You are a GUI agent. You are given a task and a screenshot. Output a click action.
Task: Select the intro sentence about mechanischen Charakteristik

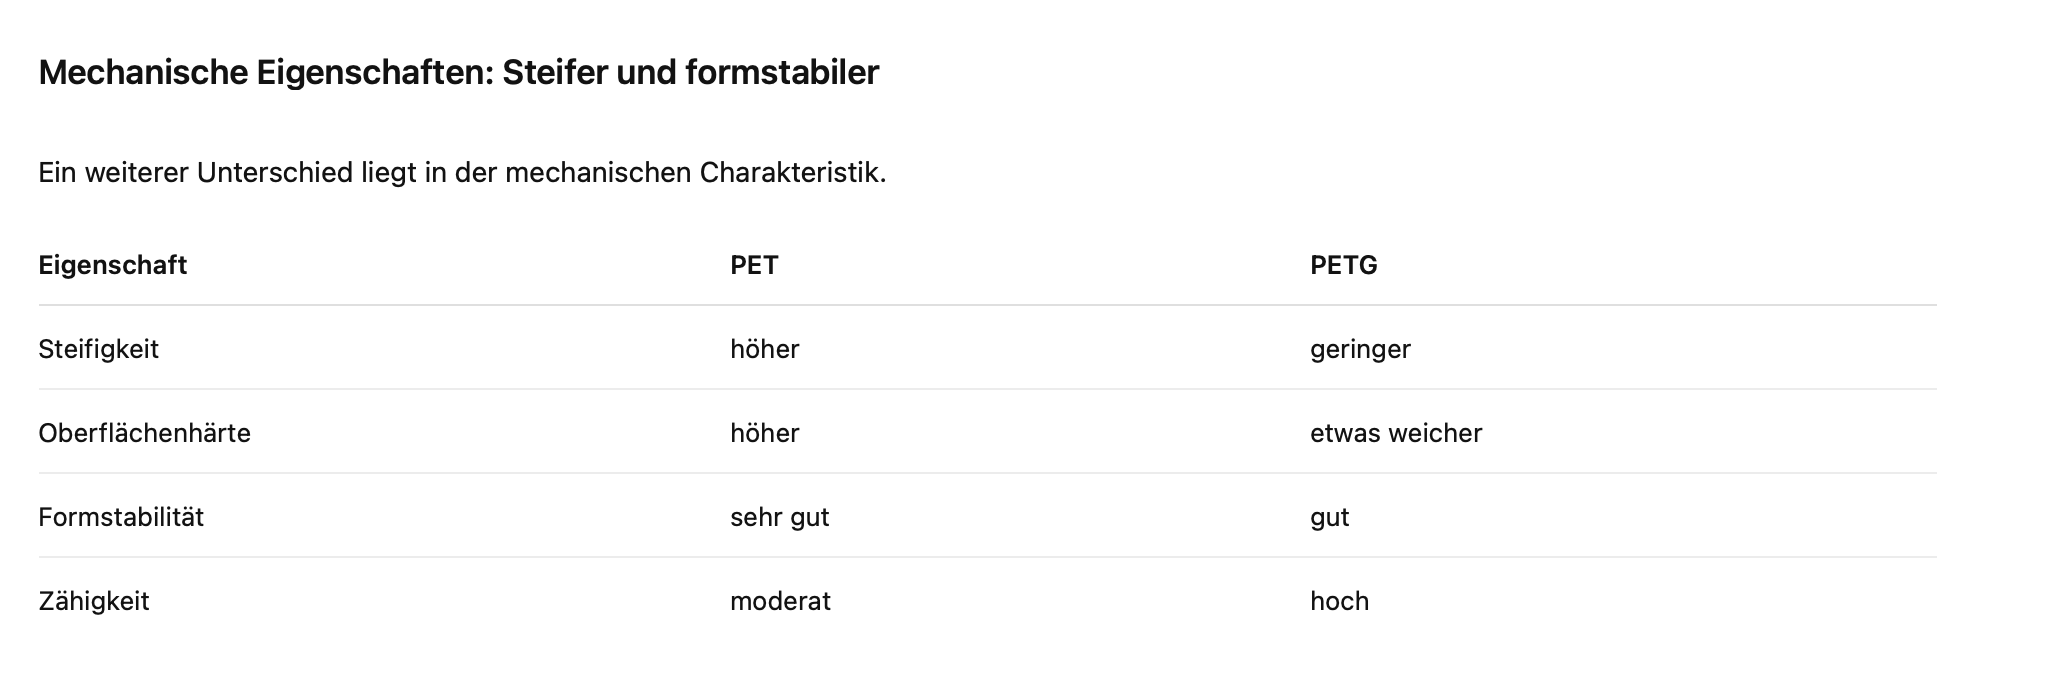(462, 173)
